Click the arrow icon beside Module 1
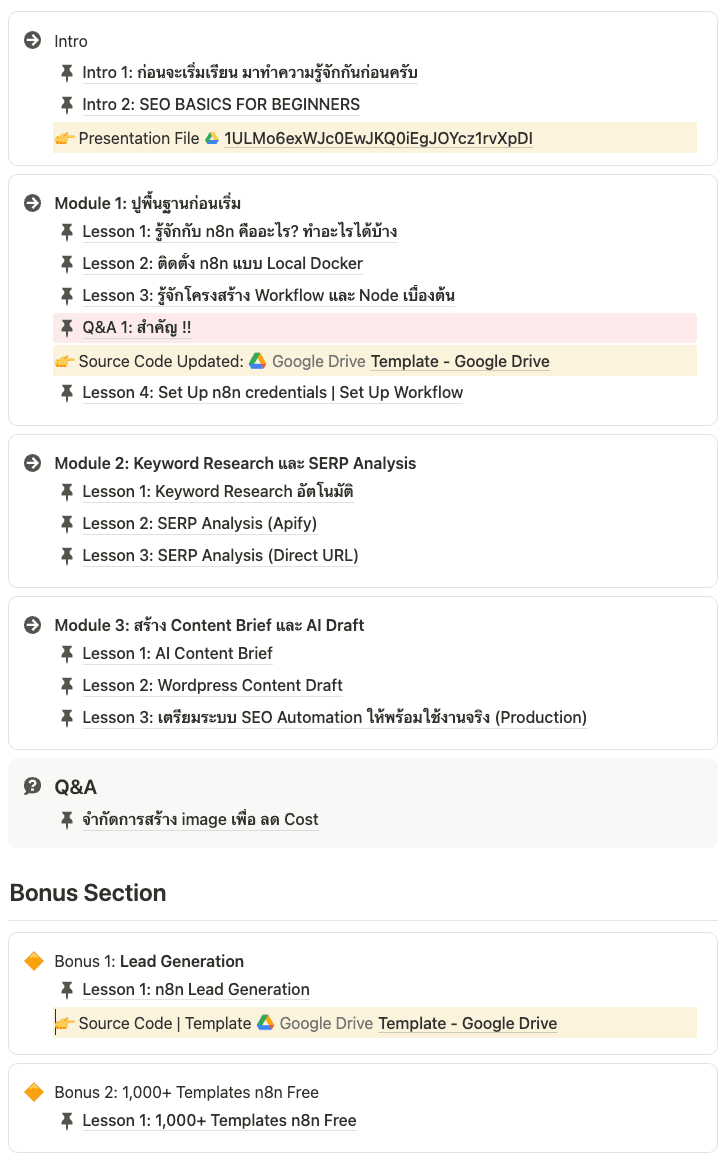This screenshot has width=726, height=1162. tap(32, 203)
